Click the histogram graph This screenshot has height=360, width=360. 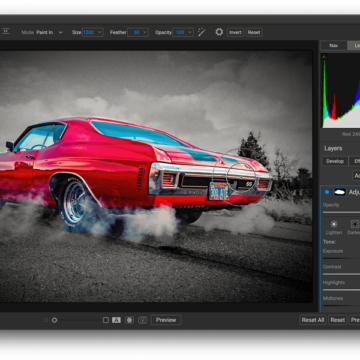click(341, 91)
